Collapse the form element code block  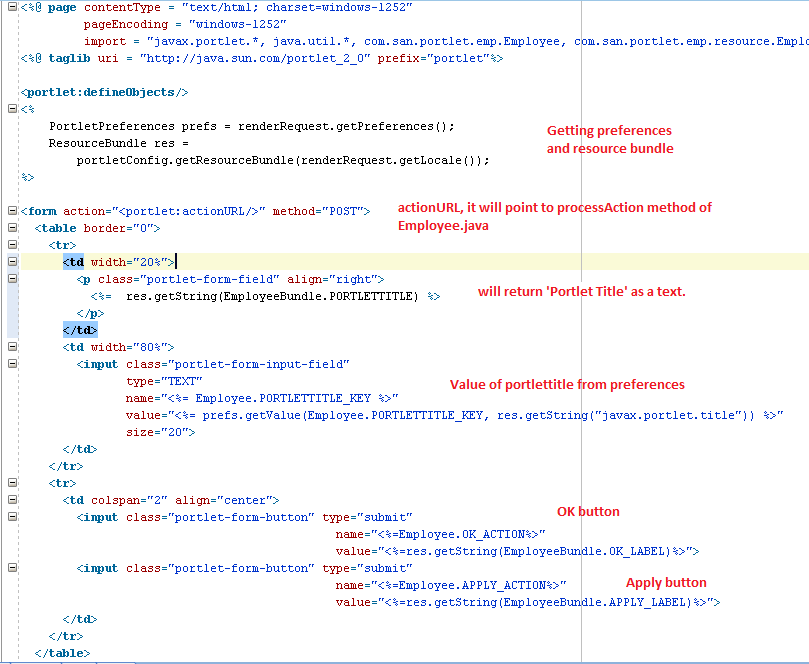(x=11, y=211)
